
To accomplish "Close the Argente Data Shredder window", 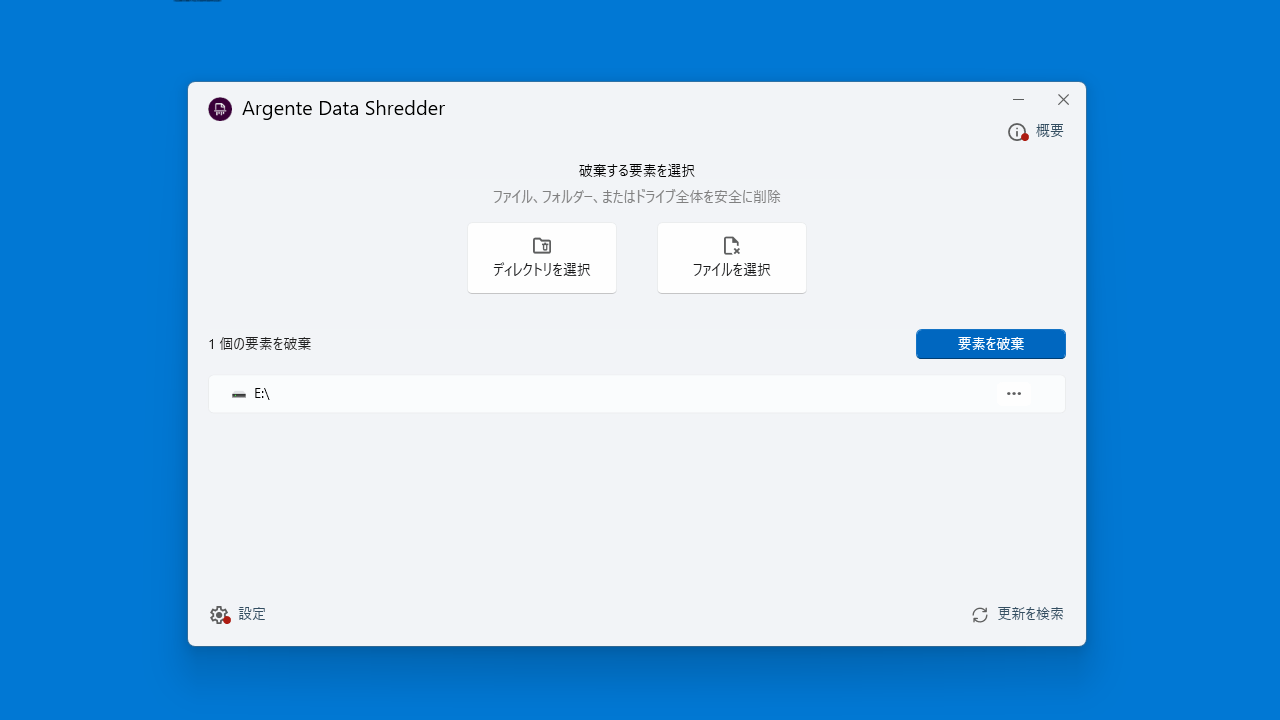I will tap(1064, 99).
